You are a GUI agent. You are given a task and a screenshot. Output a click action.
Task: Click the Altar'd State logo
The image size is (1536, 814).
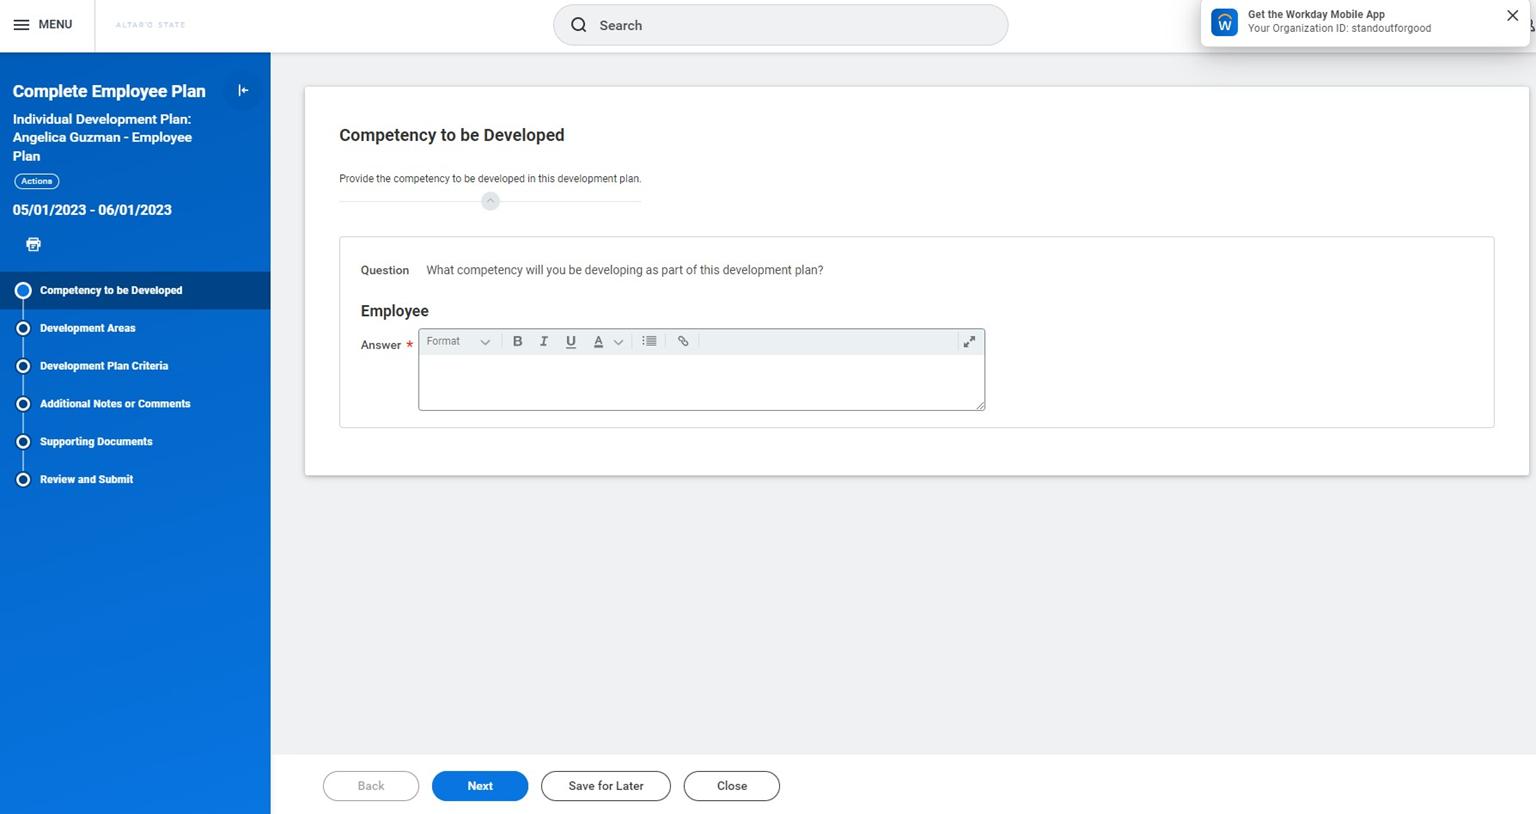point(151,25)
